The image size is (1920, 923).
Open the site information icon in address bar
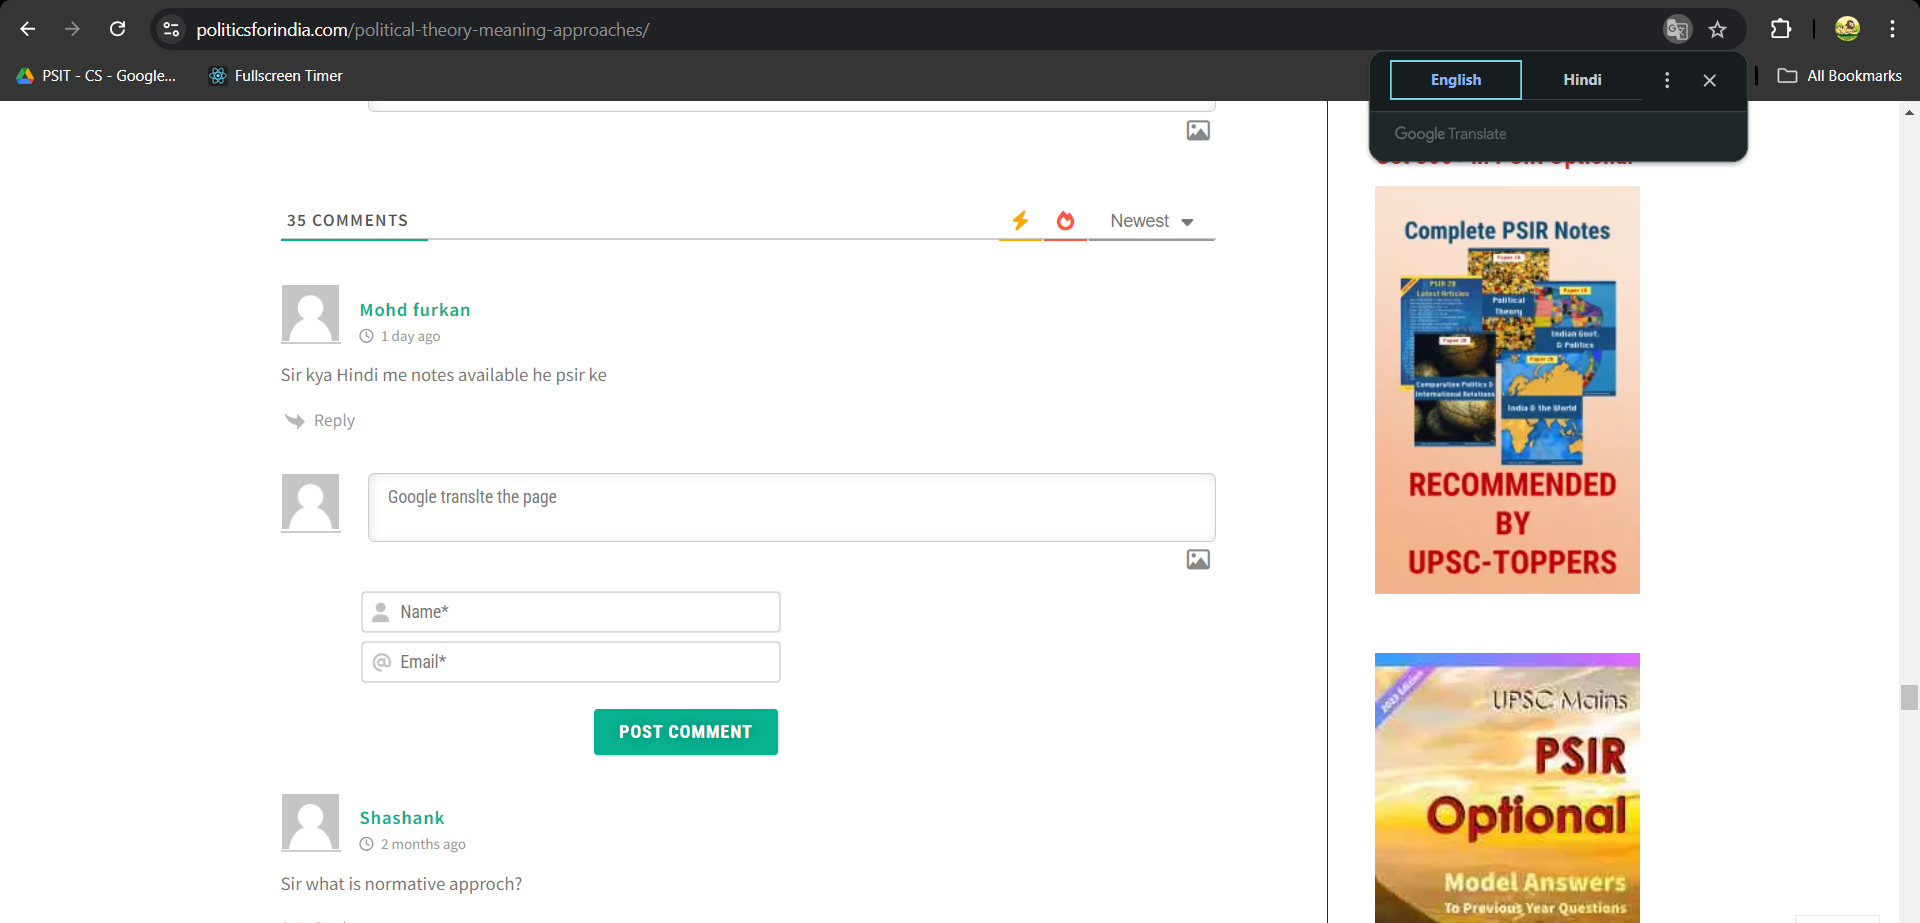coord(172,29)
